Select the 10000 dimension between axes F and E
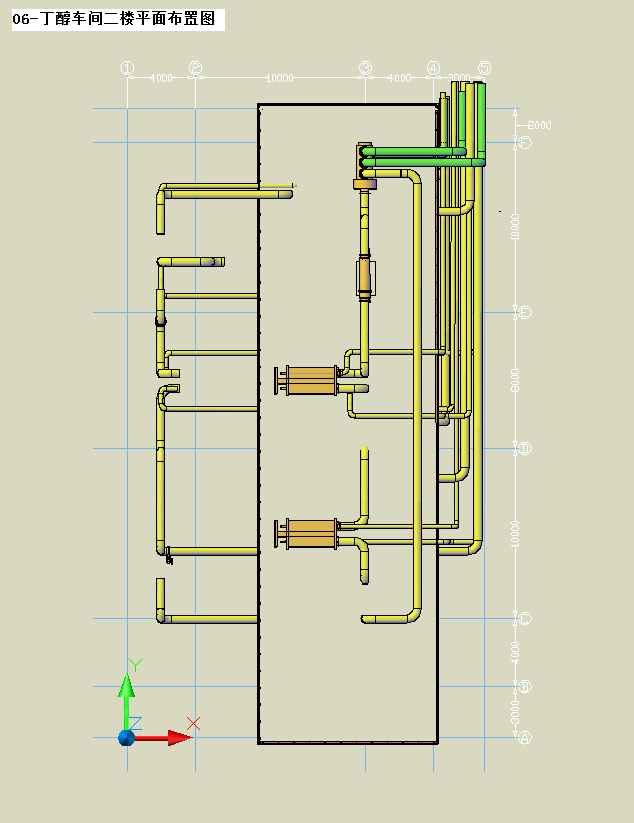634x823 pixels. click(x=515, y=227)
